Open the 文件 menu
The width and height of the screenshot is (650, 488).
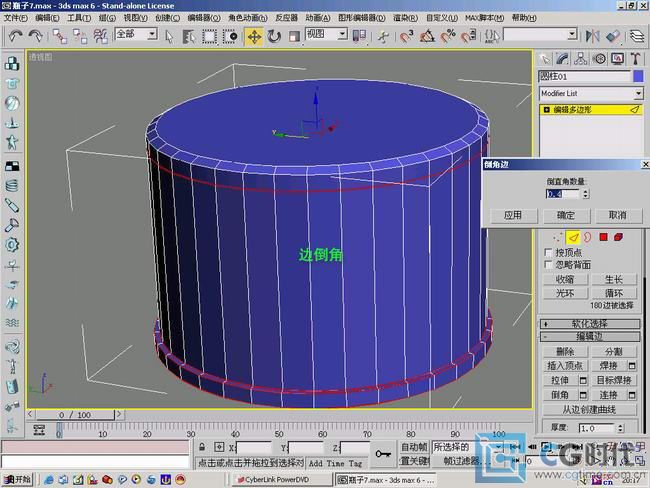pyautogui.click(x=16, y=18)
